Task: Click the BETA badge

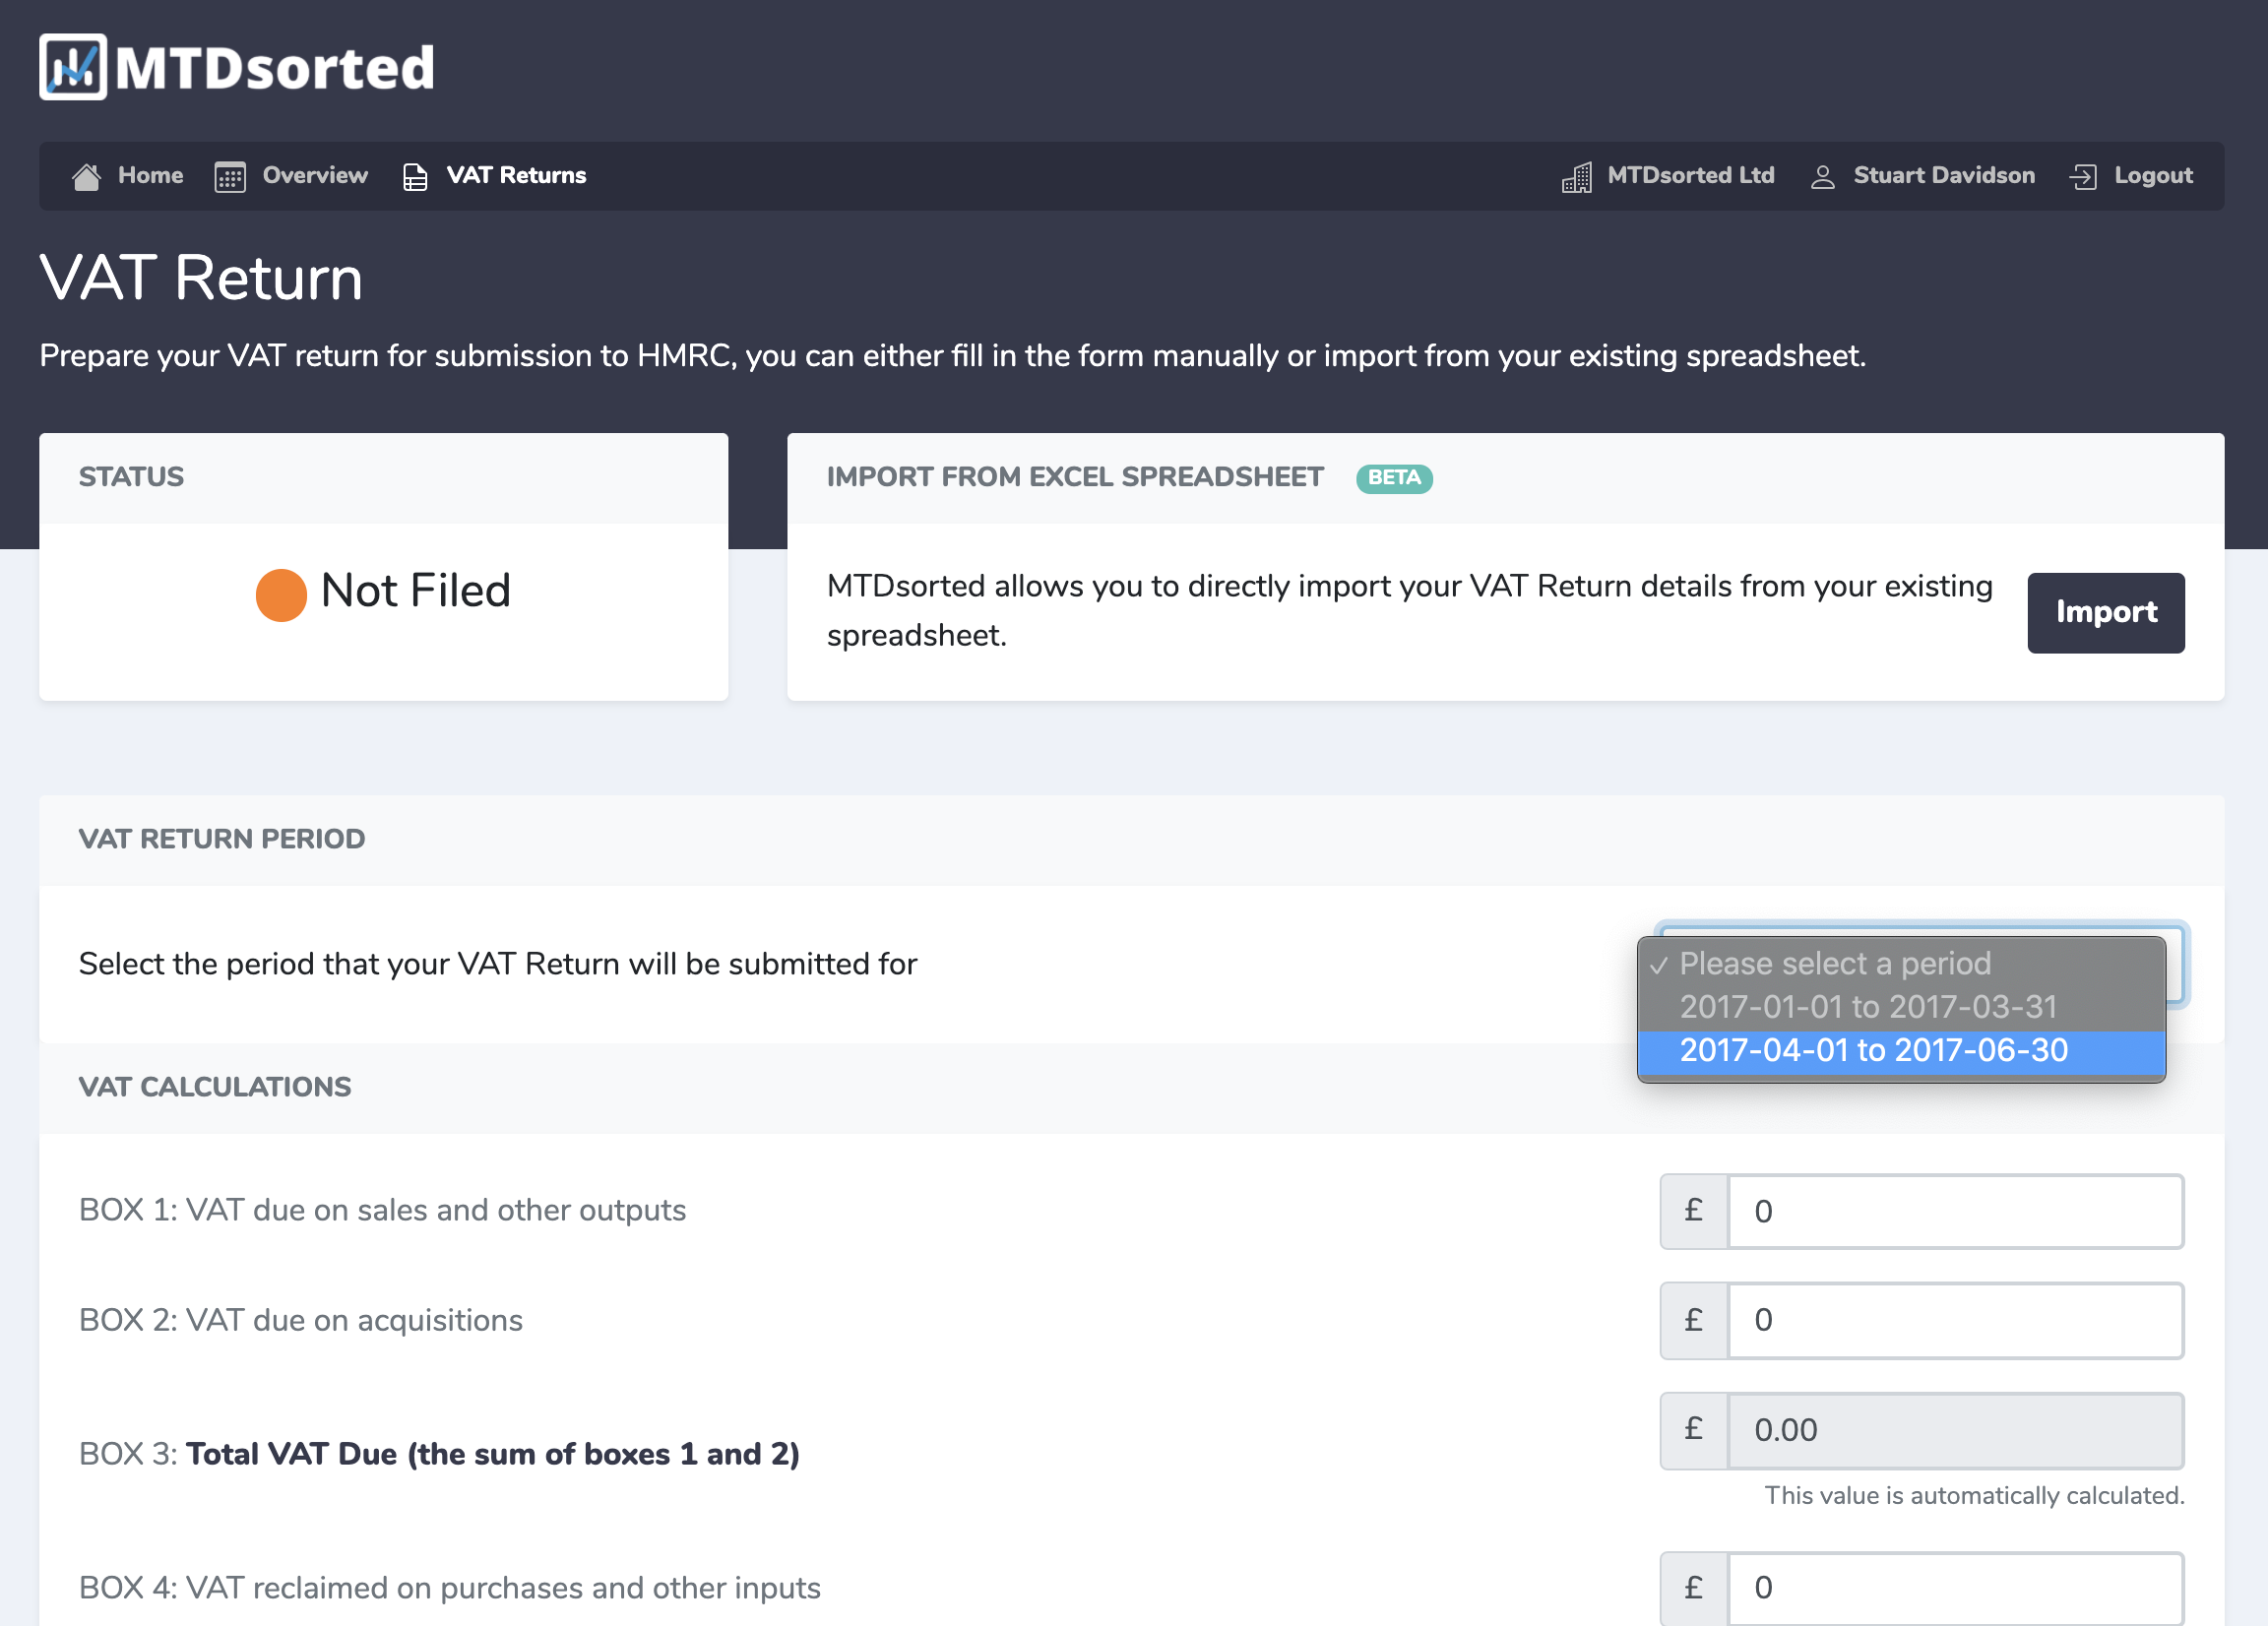Action: coord(1393,478)
